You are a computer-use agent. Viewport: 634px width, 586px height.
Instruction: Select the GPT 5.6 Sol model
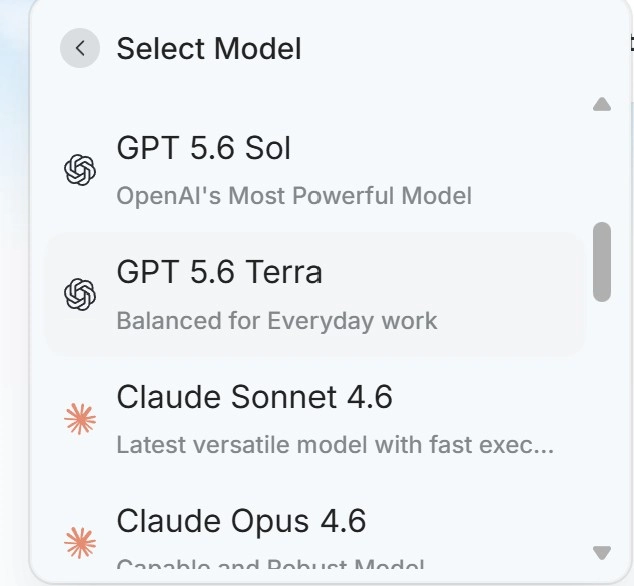click(x=315, y=170)
